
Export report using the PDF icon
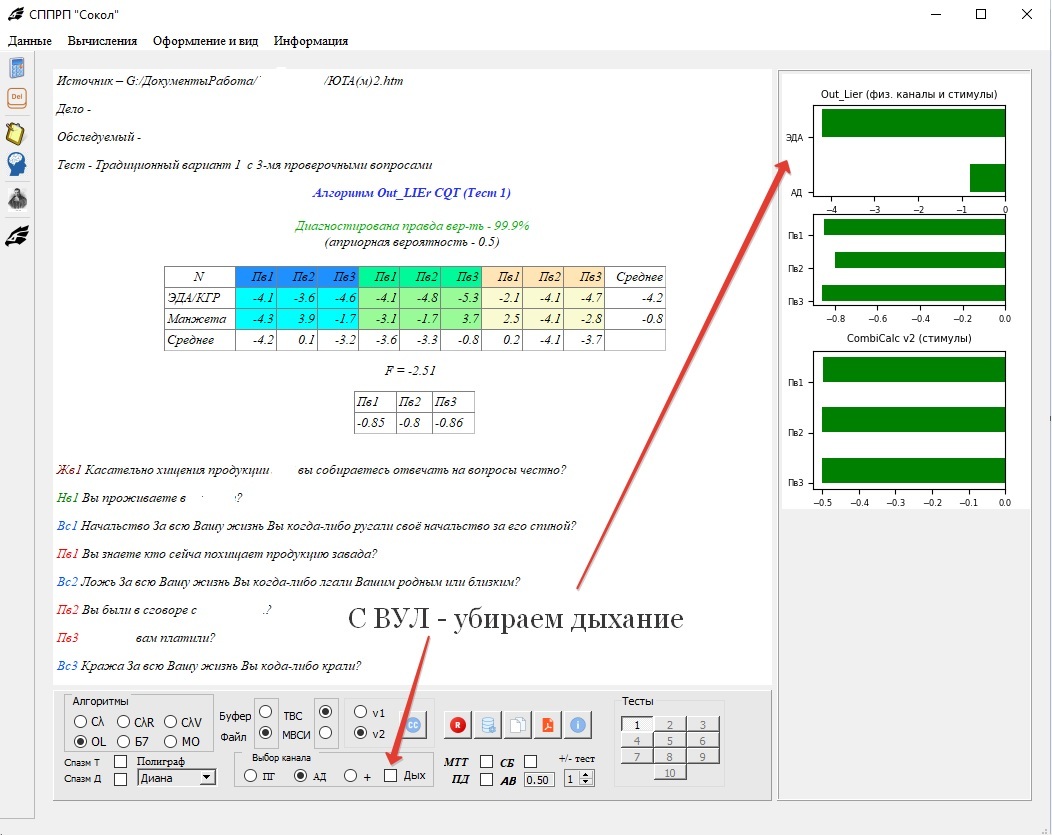coord(548,725)
